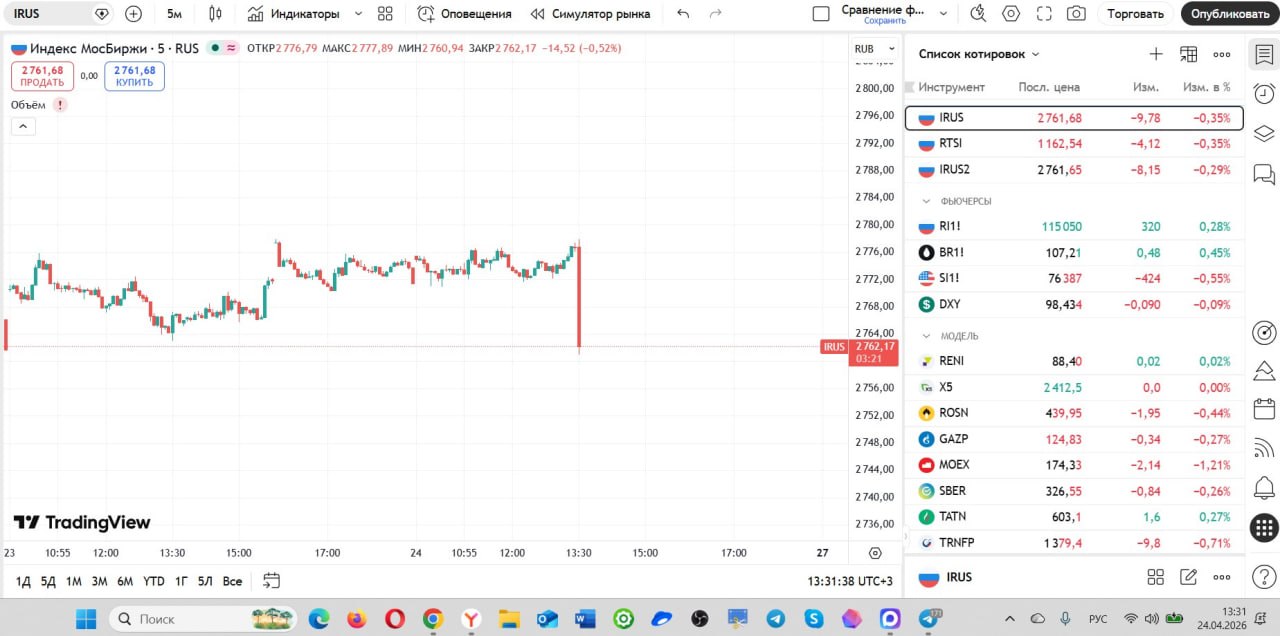
Task: Select SI1! futures row
Action: pyautogui.click(x=1074, y=278)
